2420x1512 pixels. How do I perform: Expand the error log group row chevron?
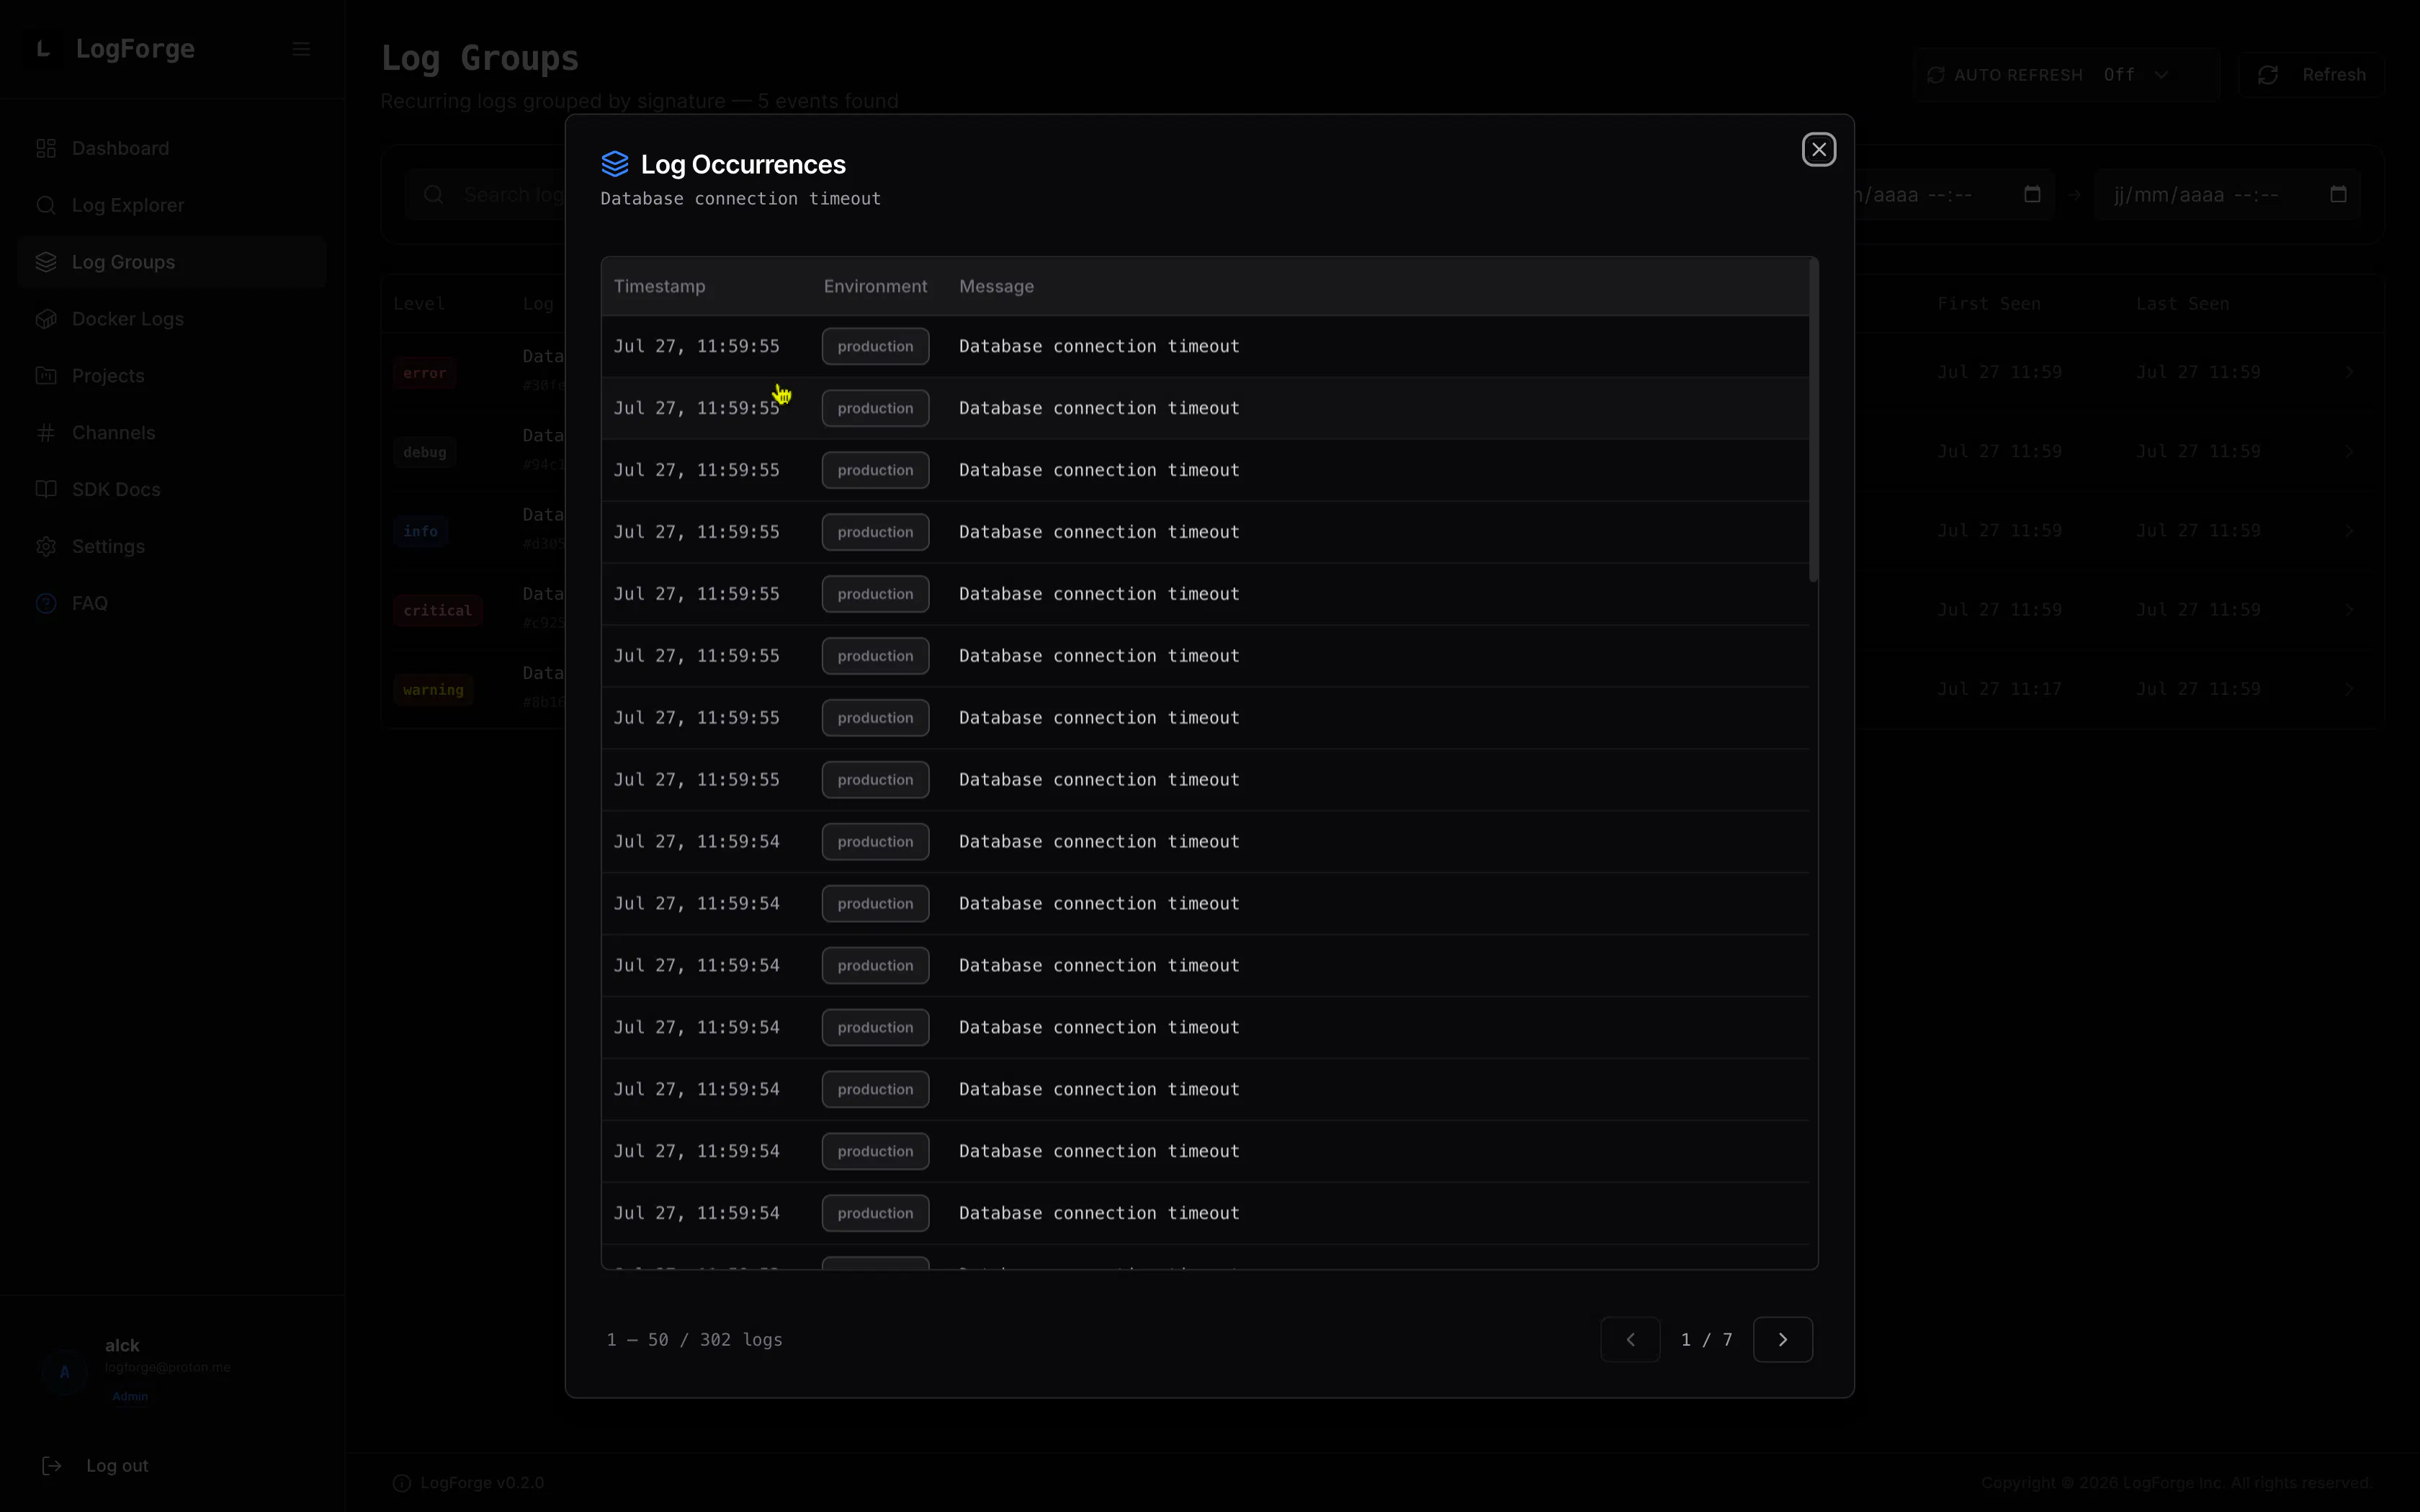[2349, 372]
